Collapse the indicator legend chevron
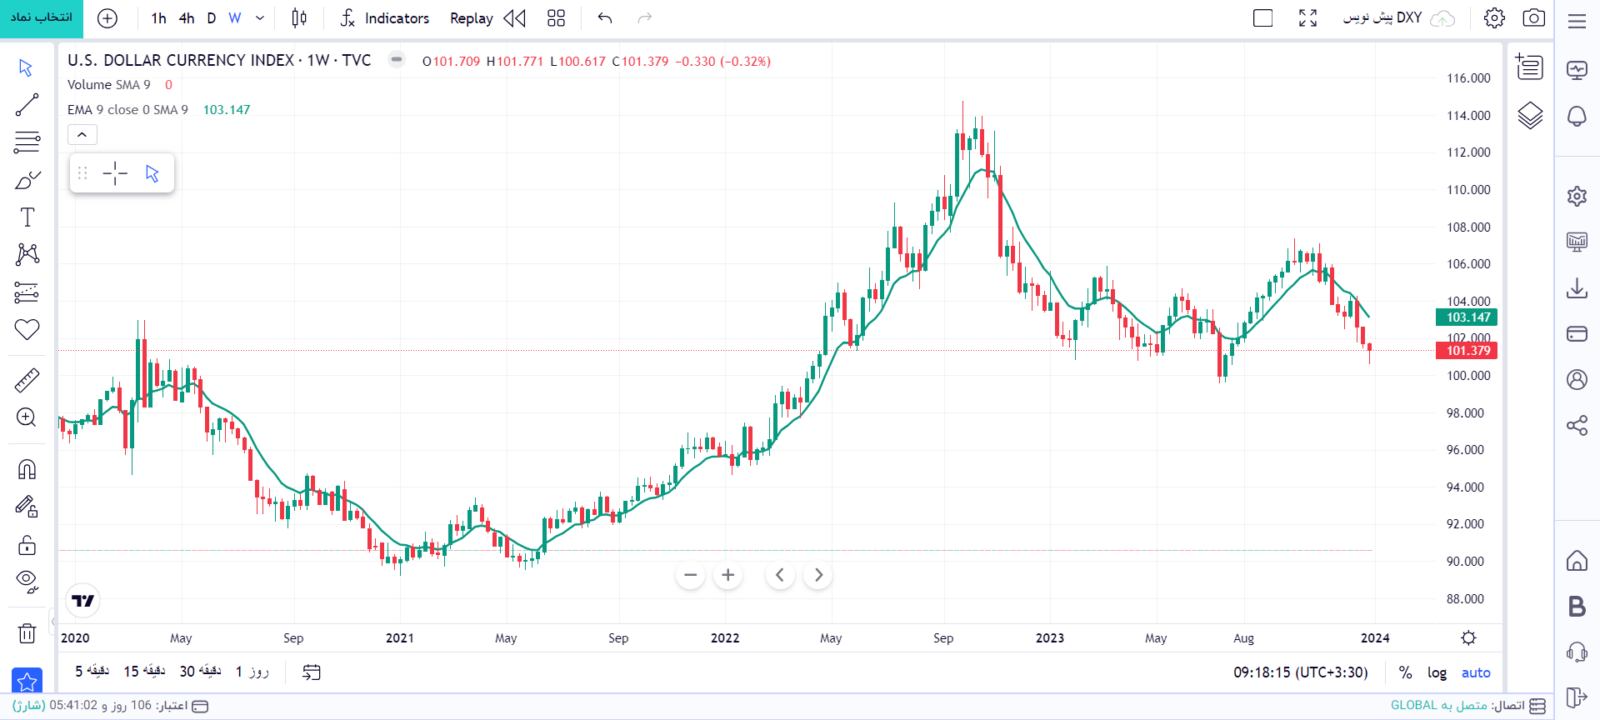 coord(82,135)
